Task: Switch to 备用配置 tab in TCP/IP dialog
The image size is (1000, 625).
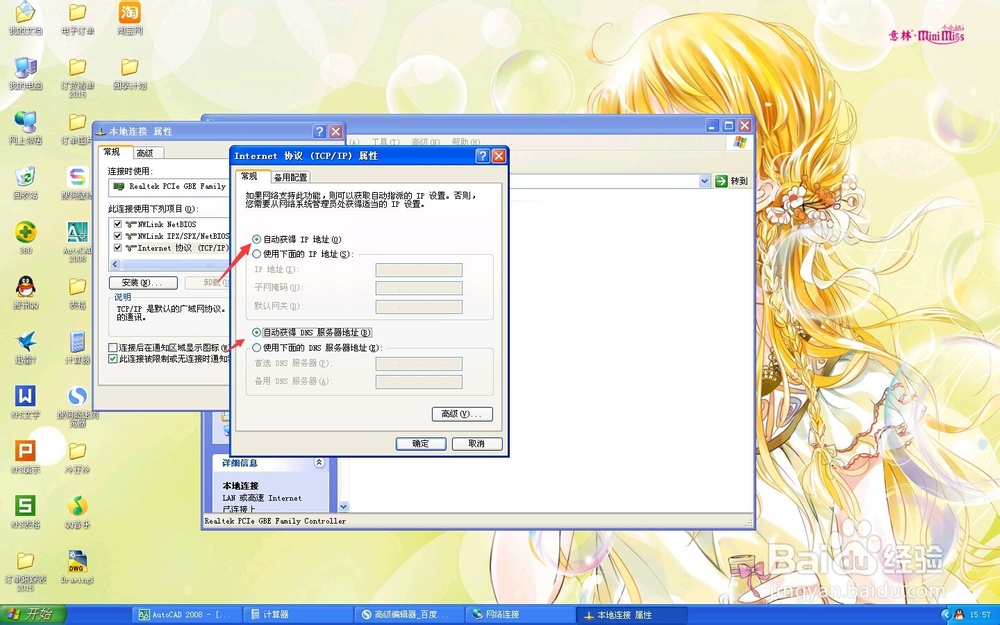Action: tap(290, 177)
